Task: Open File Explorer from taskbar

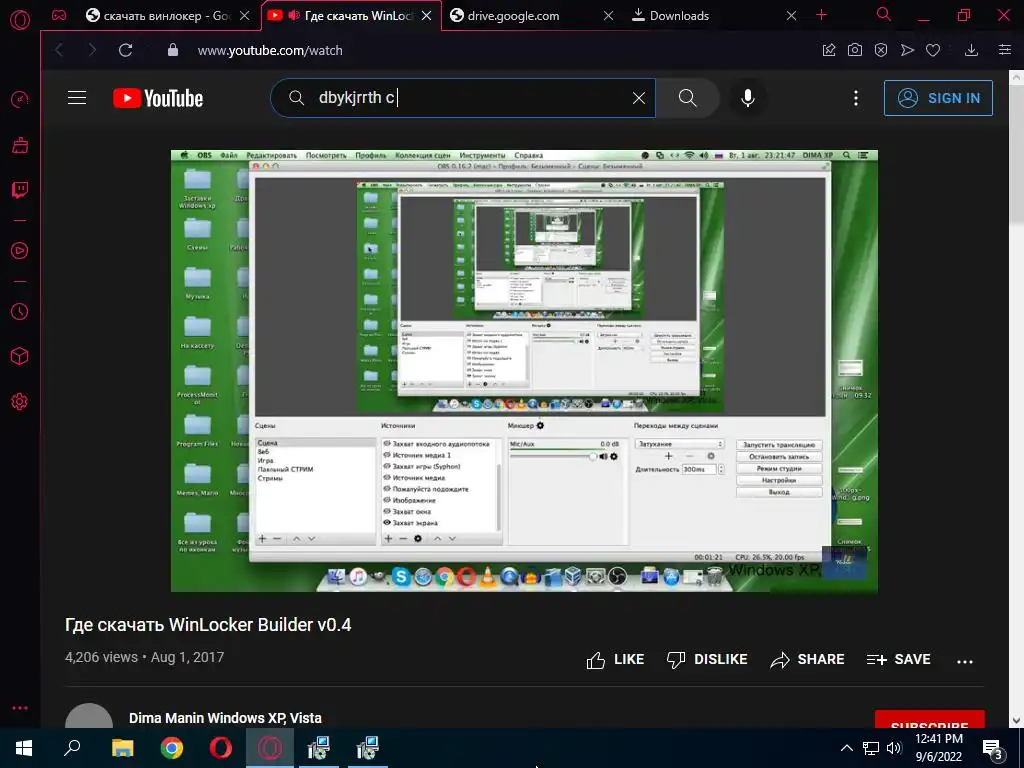Action: (122, 748)
